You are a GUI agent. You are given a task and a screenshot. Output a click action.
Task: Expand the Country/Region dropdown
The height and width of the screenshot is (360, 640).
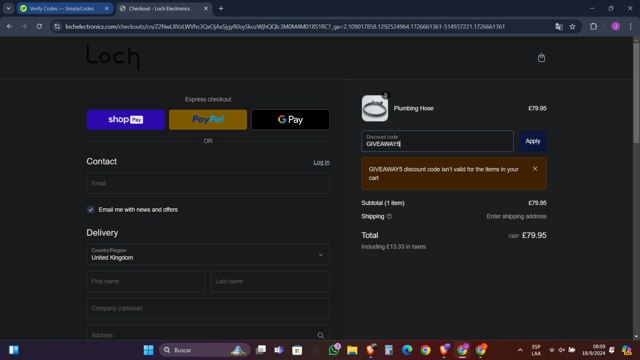coord(208,254)
